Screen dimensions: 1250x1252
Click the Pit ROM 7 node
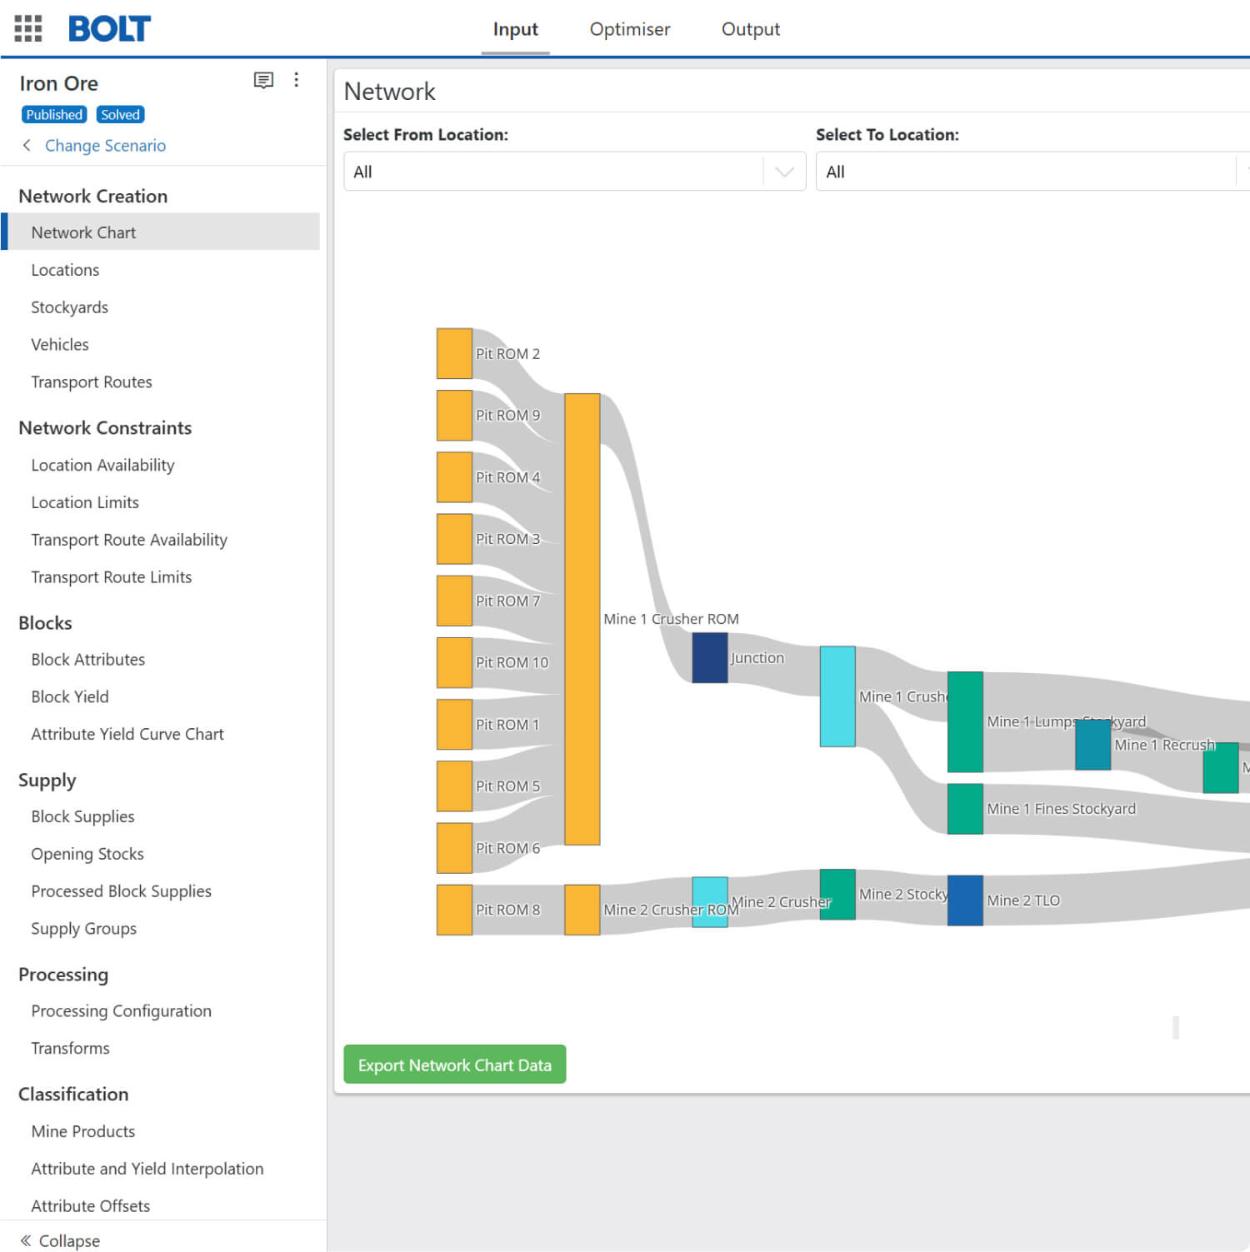tap(455, 601)
